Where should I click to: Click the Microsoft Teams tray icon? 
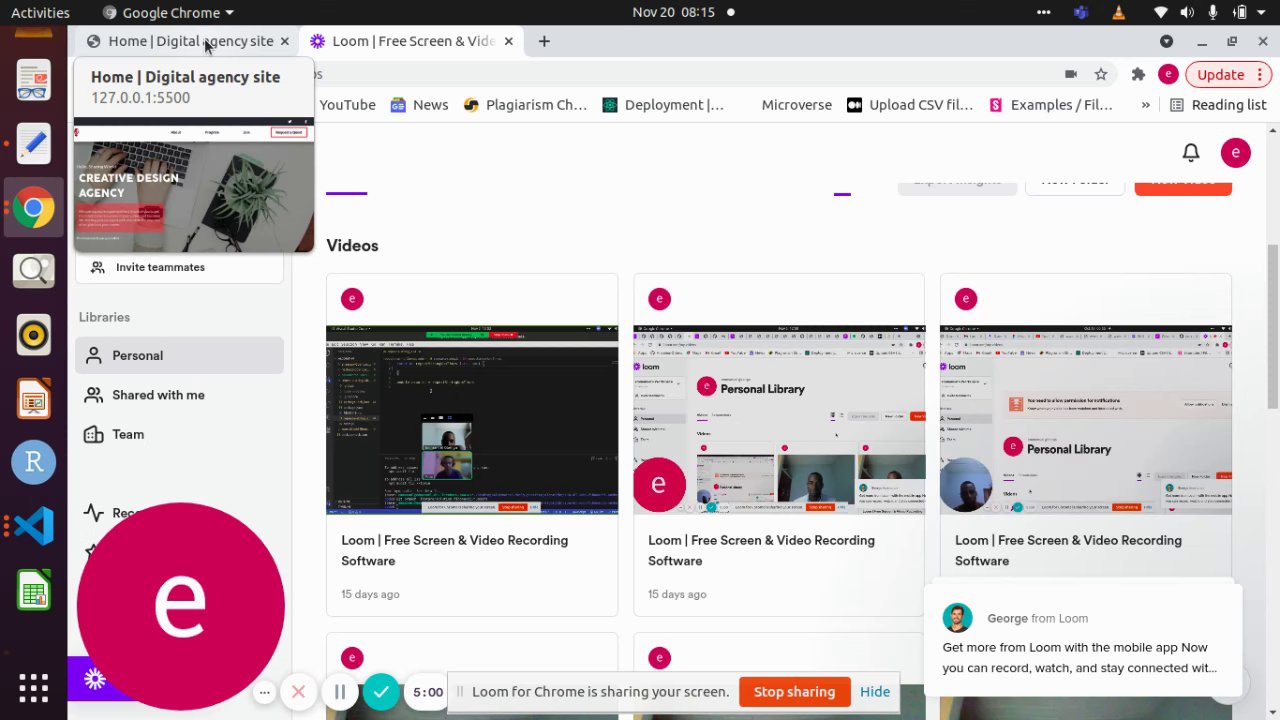[x=1080, y=12]
